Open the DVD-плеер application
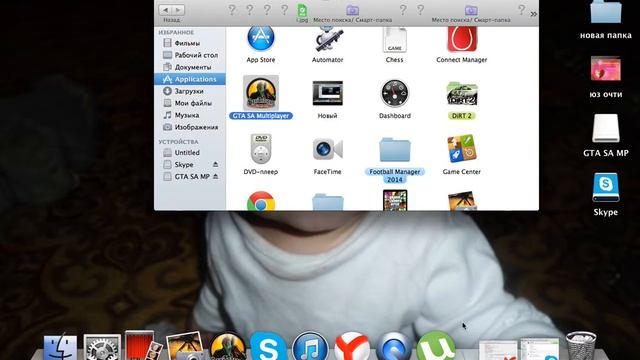 261,149
